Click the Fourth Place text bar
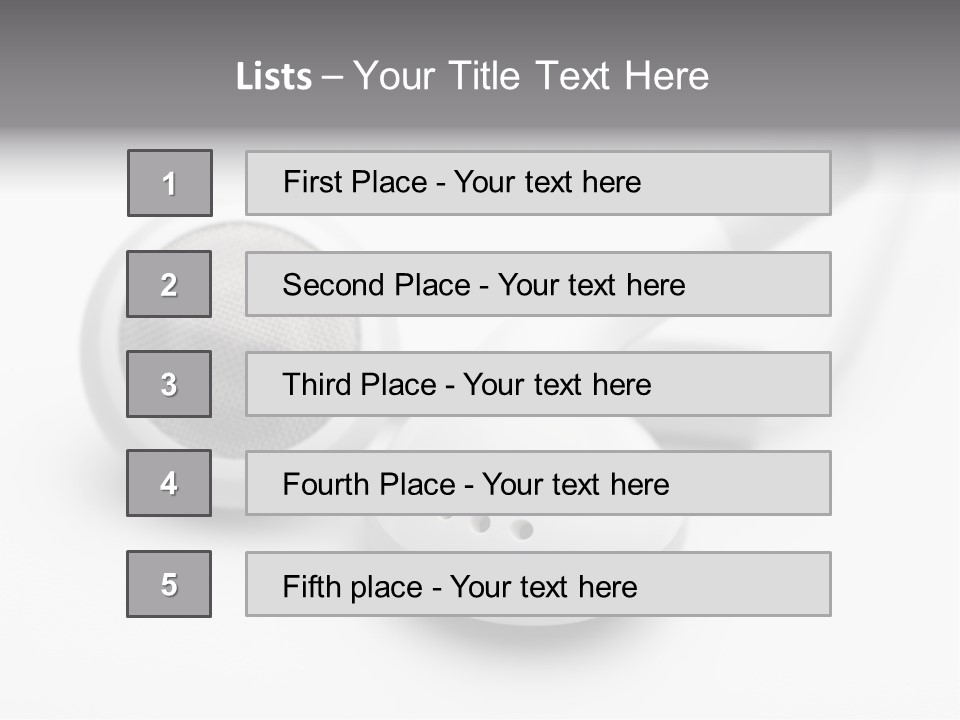Viewport: 960px width, 720px height. 538,483
